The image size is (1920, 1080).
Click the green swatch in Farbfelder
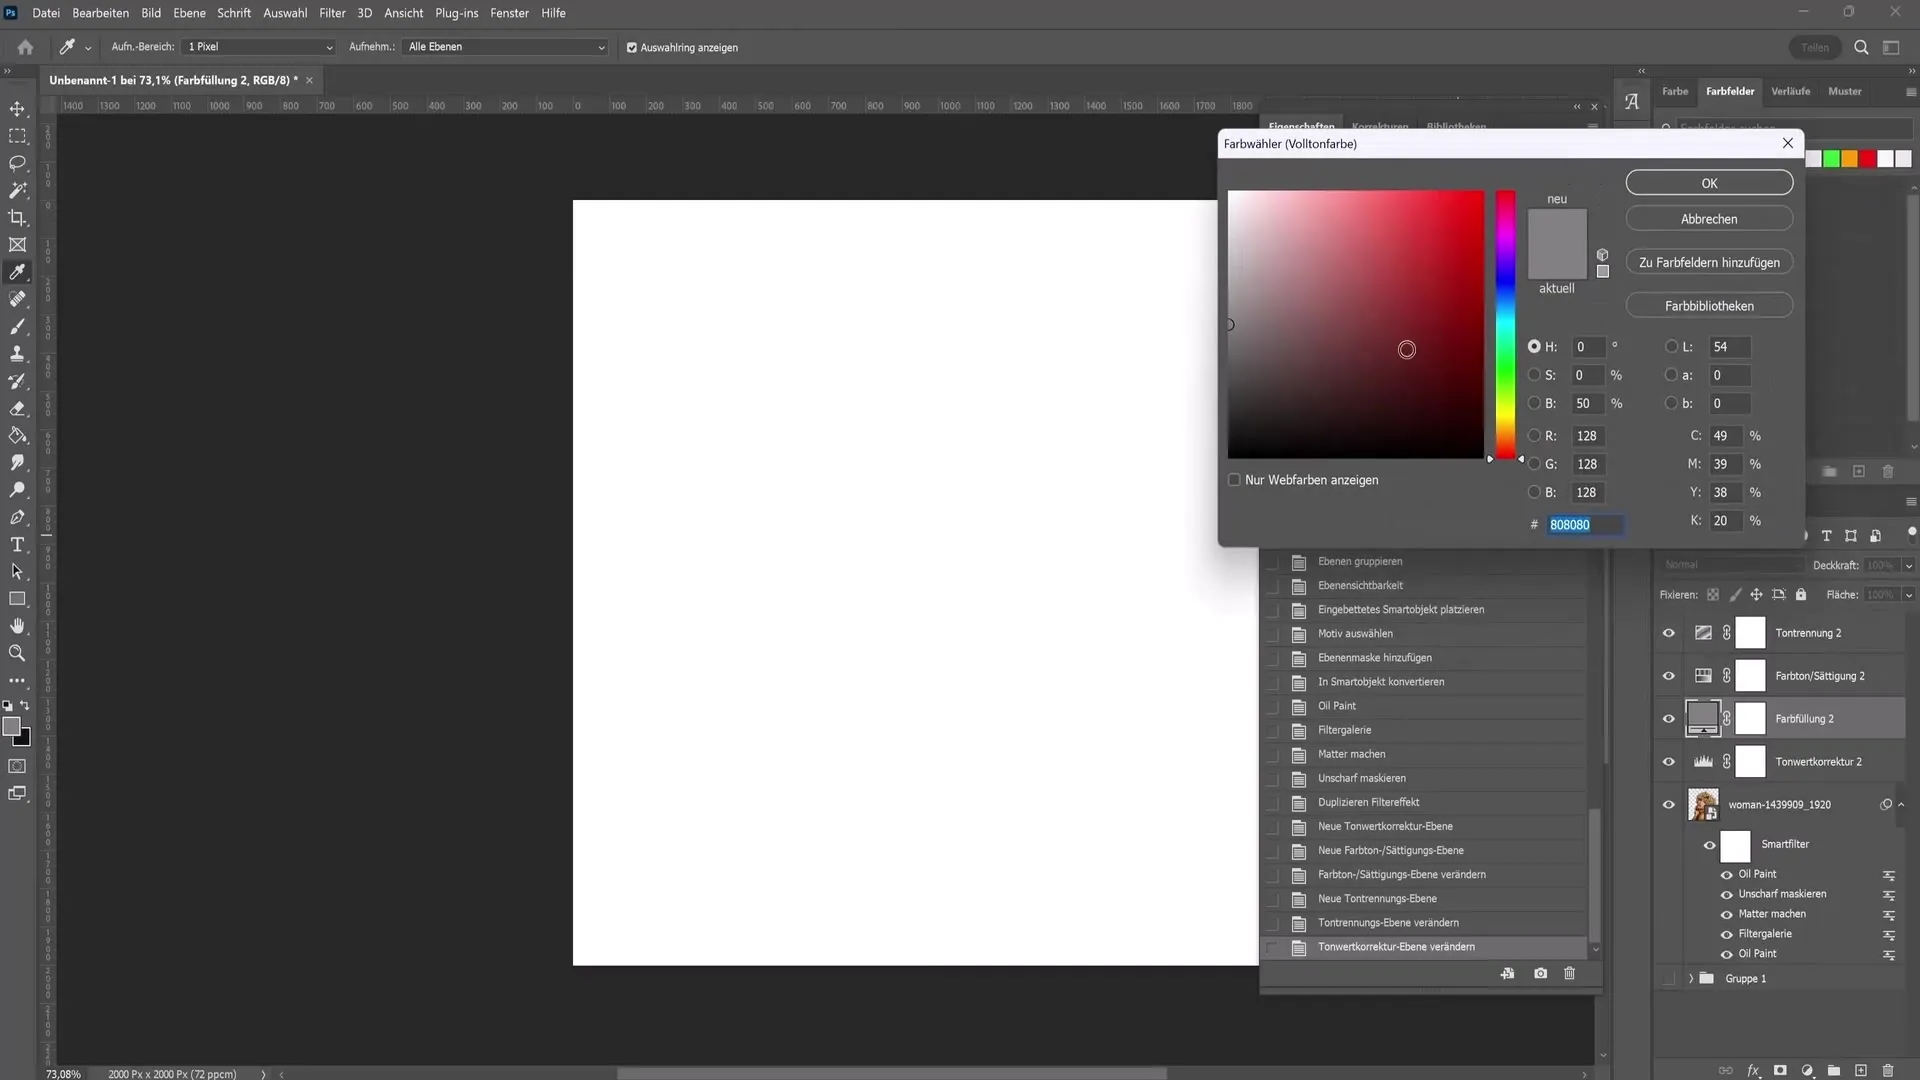click(x=1831, y=159)
